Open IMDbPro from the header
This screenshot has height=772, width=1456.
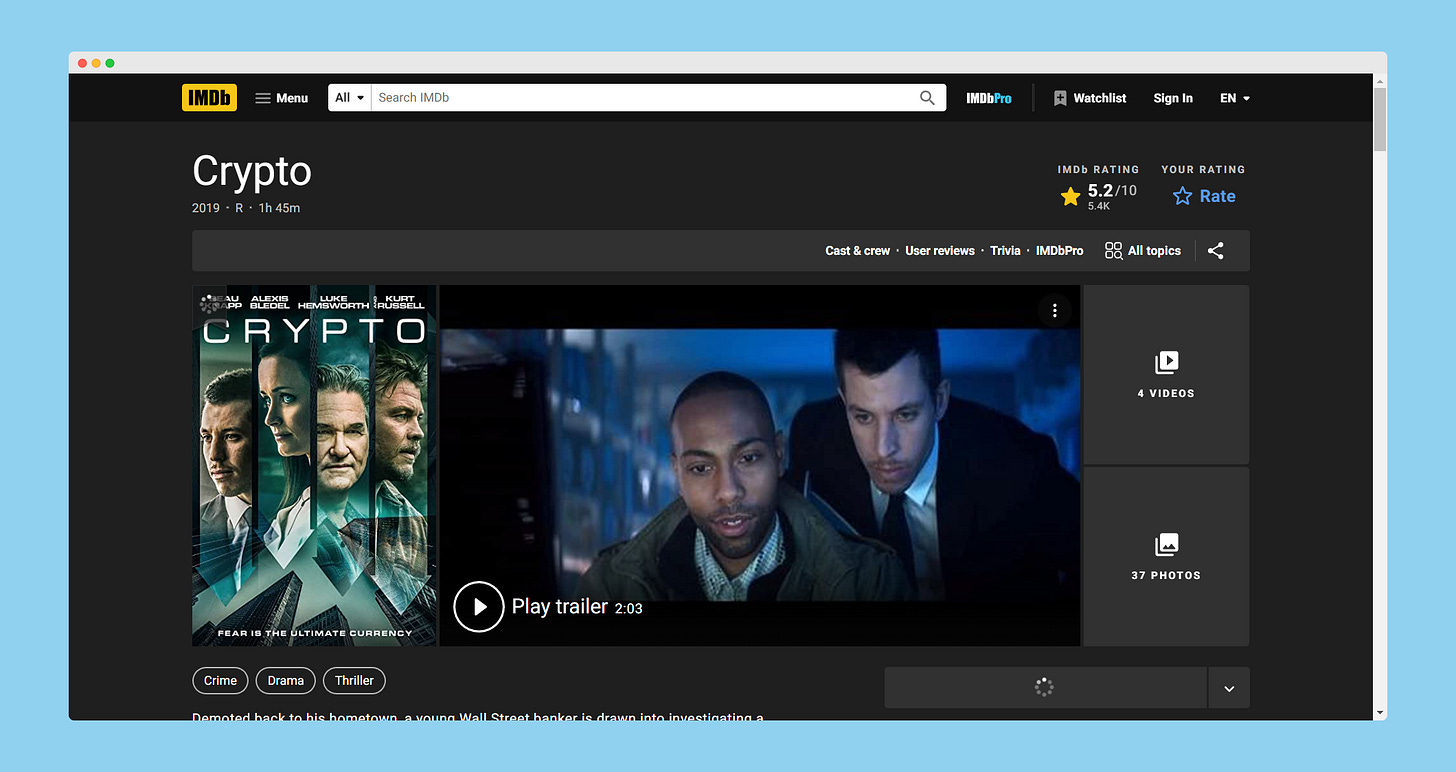[x=989, y=98]
